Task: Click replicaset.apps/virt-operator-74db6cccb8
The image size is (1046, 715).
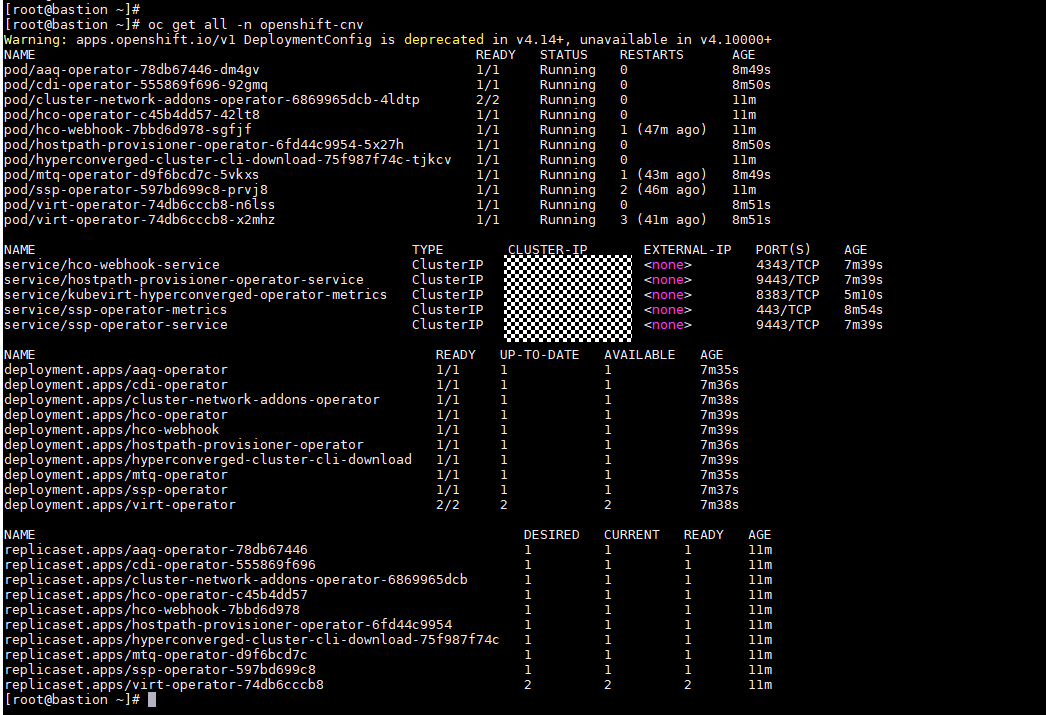Action: [163, 685]
